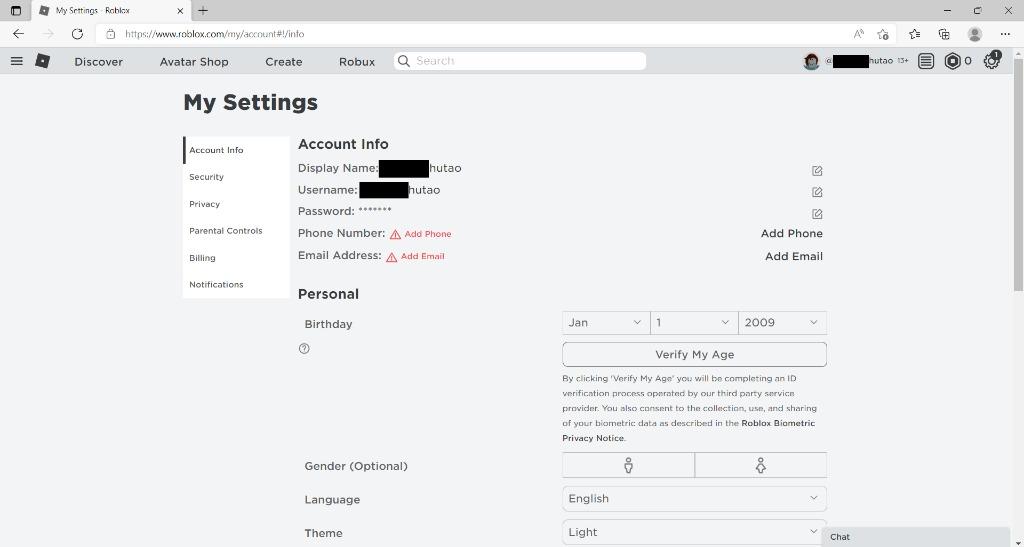This screenshot has height=547, width=1024.
Task: Open the Roblox Biometric Privacy Notice link
Action: (x=688, y=431)
